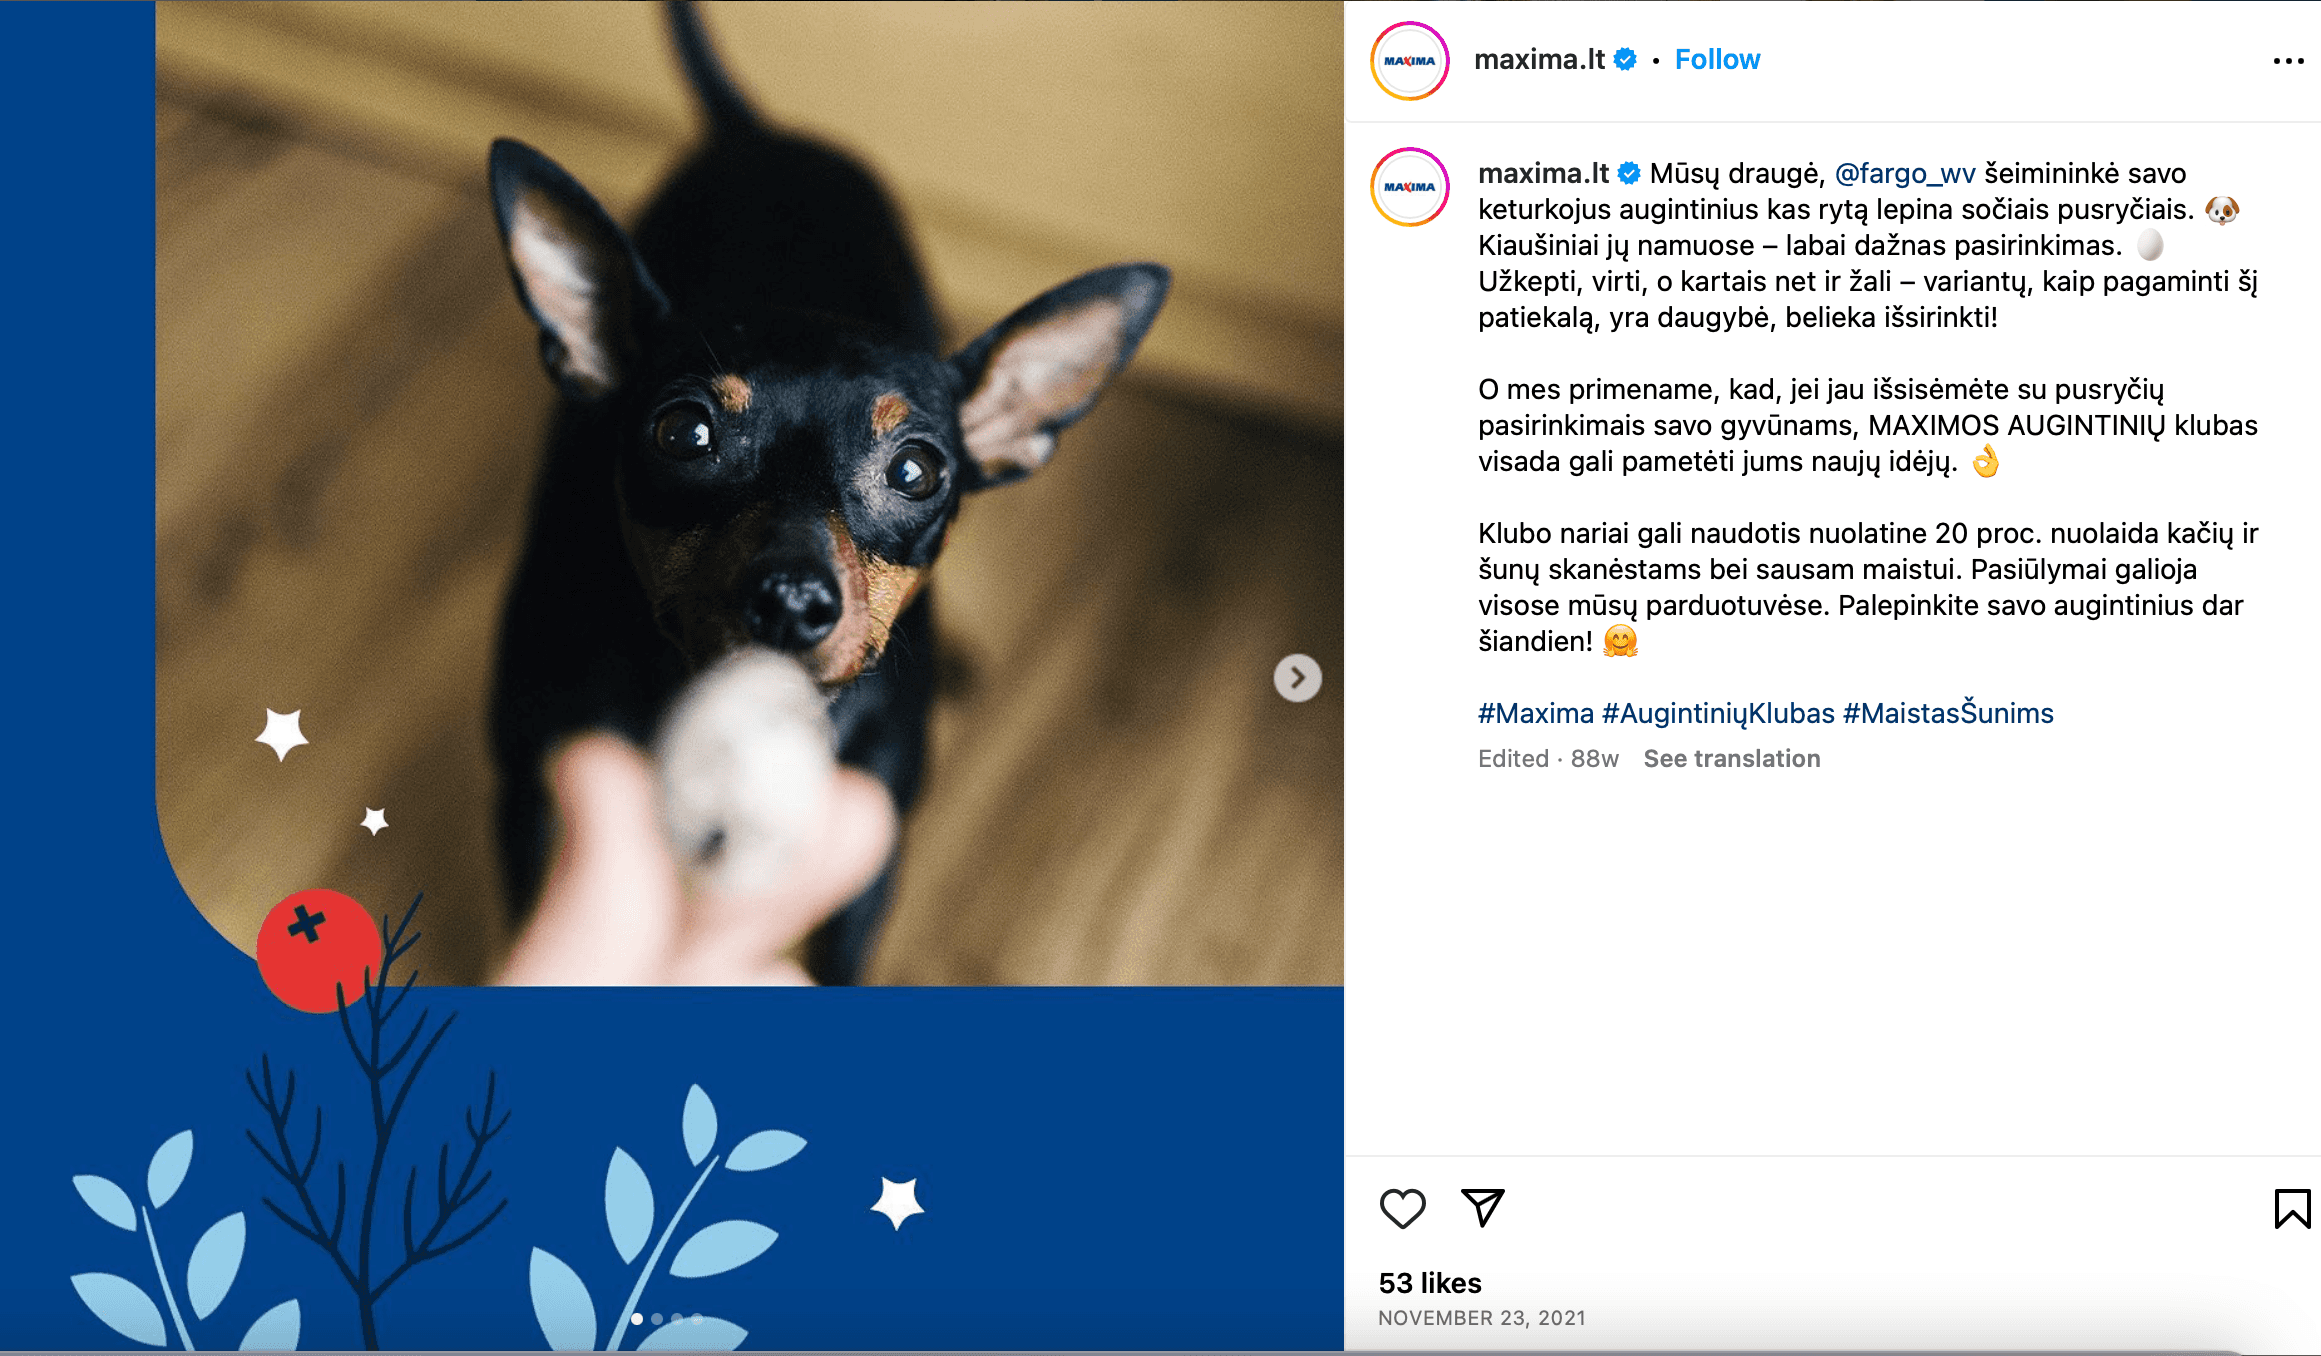2321x1356 pixels.
Task: Like the post with the heart icon
Action: point(1402,1208)
